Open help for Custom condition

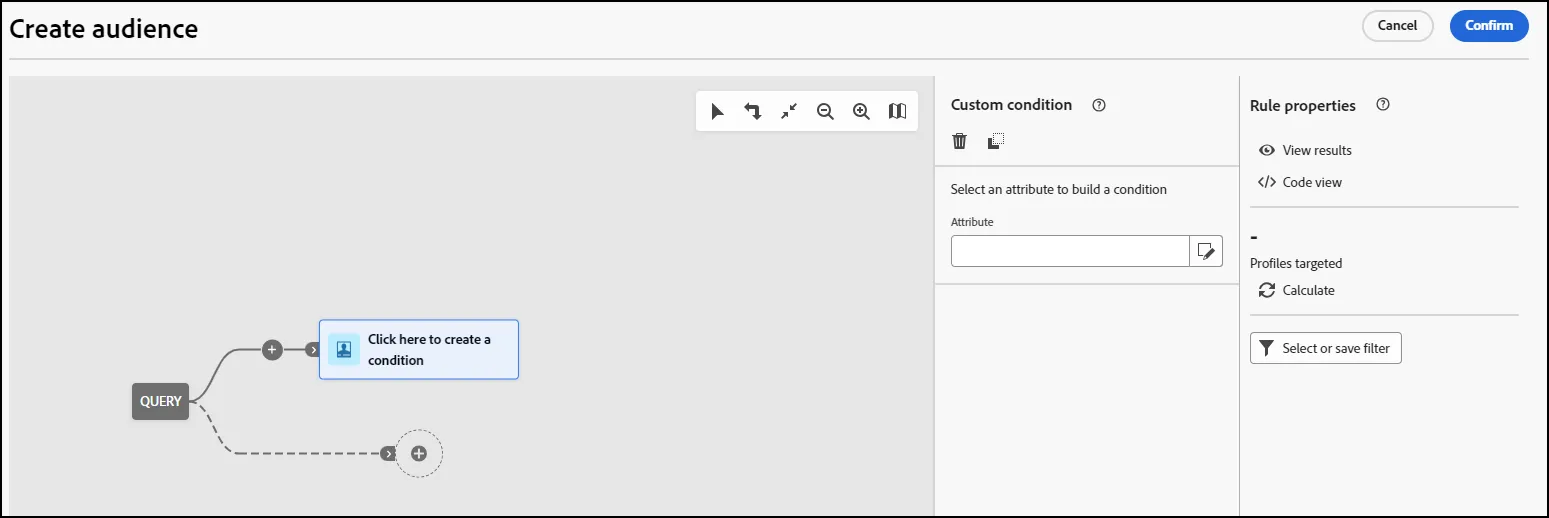1099,105
